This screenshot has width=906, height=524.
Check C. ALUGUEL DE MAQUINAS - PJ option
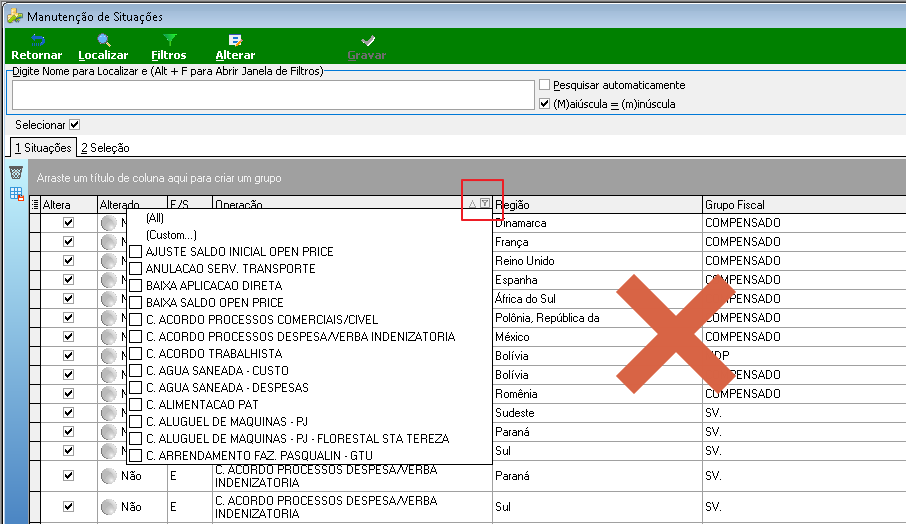pos(136,421)
